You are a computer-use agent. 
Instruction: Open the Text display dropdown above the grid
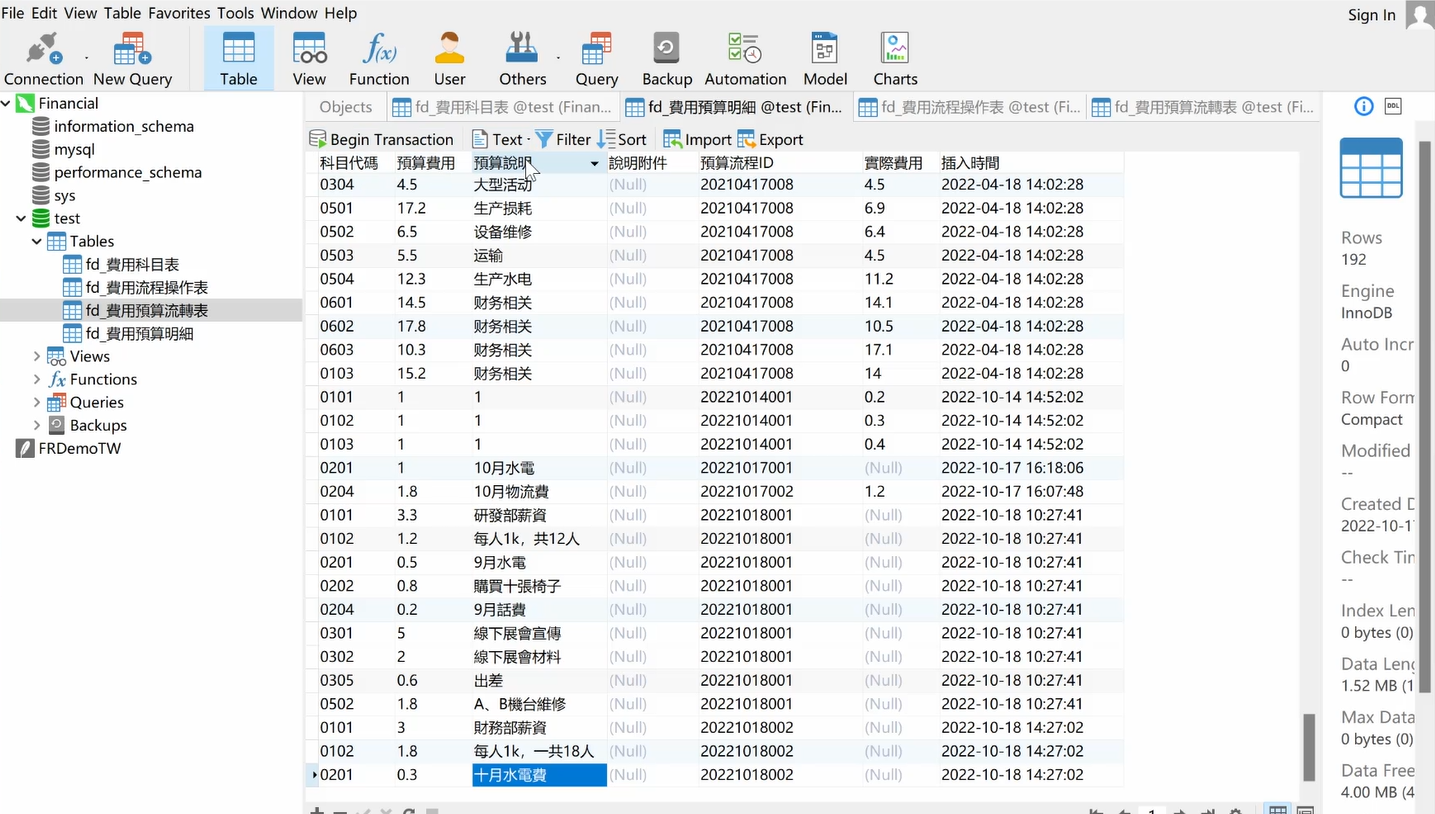[500, 139]
